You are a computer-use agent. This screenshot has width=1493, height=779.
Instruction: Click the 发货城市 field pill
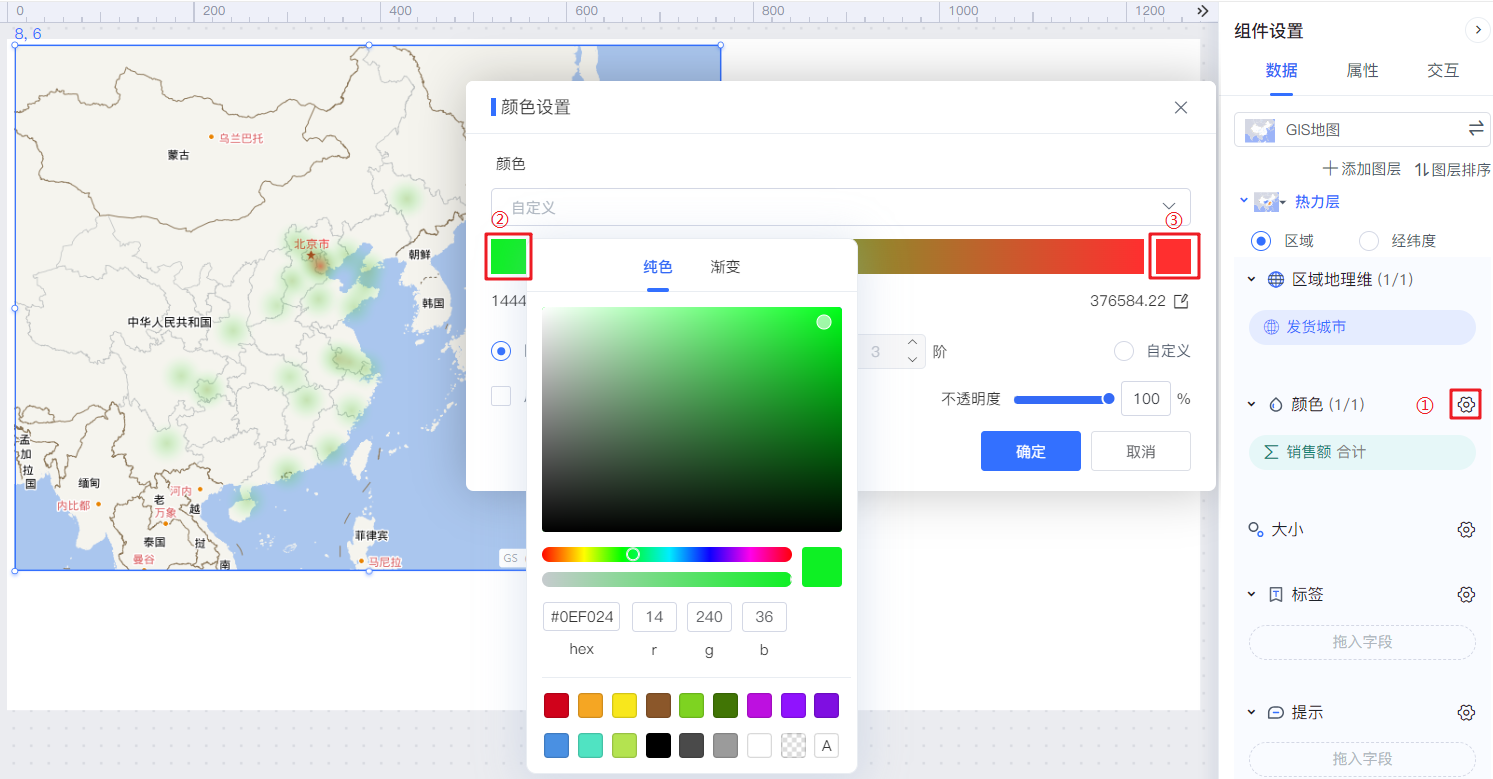coord(1362,327)
